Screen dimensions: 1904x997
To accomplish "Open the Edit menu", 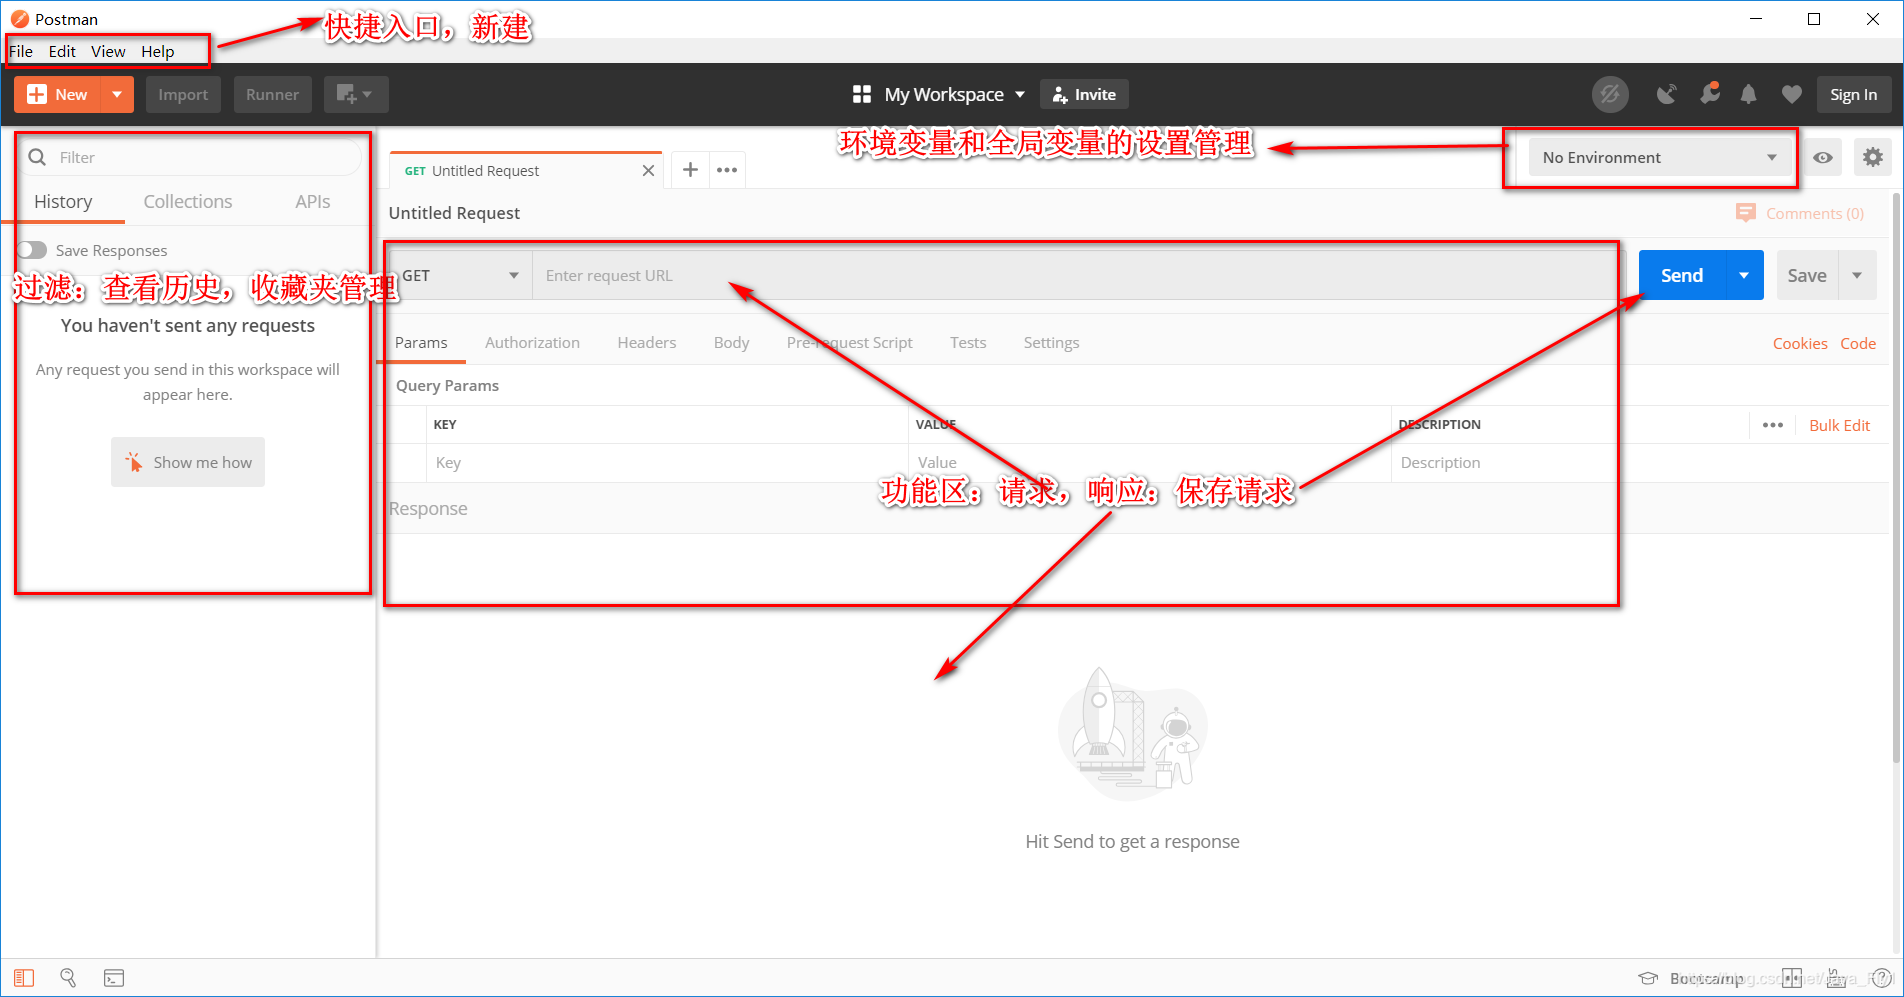I will [x=62, y=51].
